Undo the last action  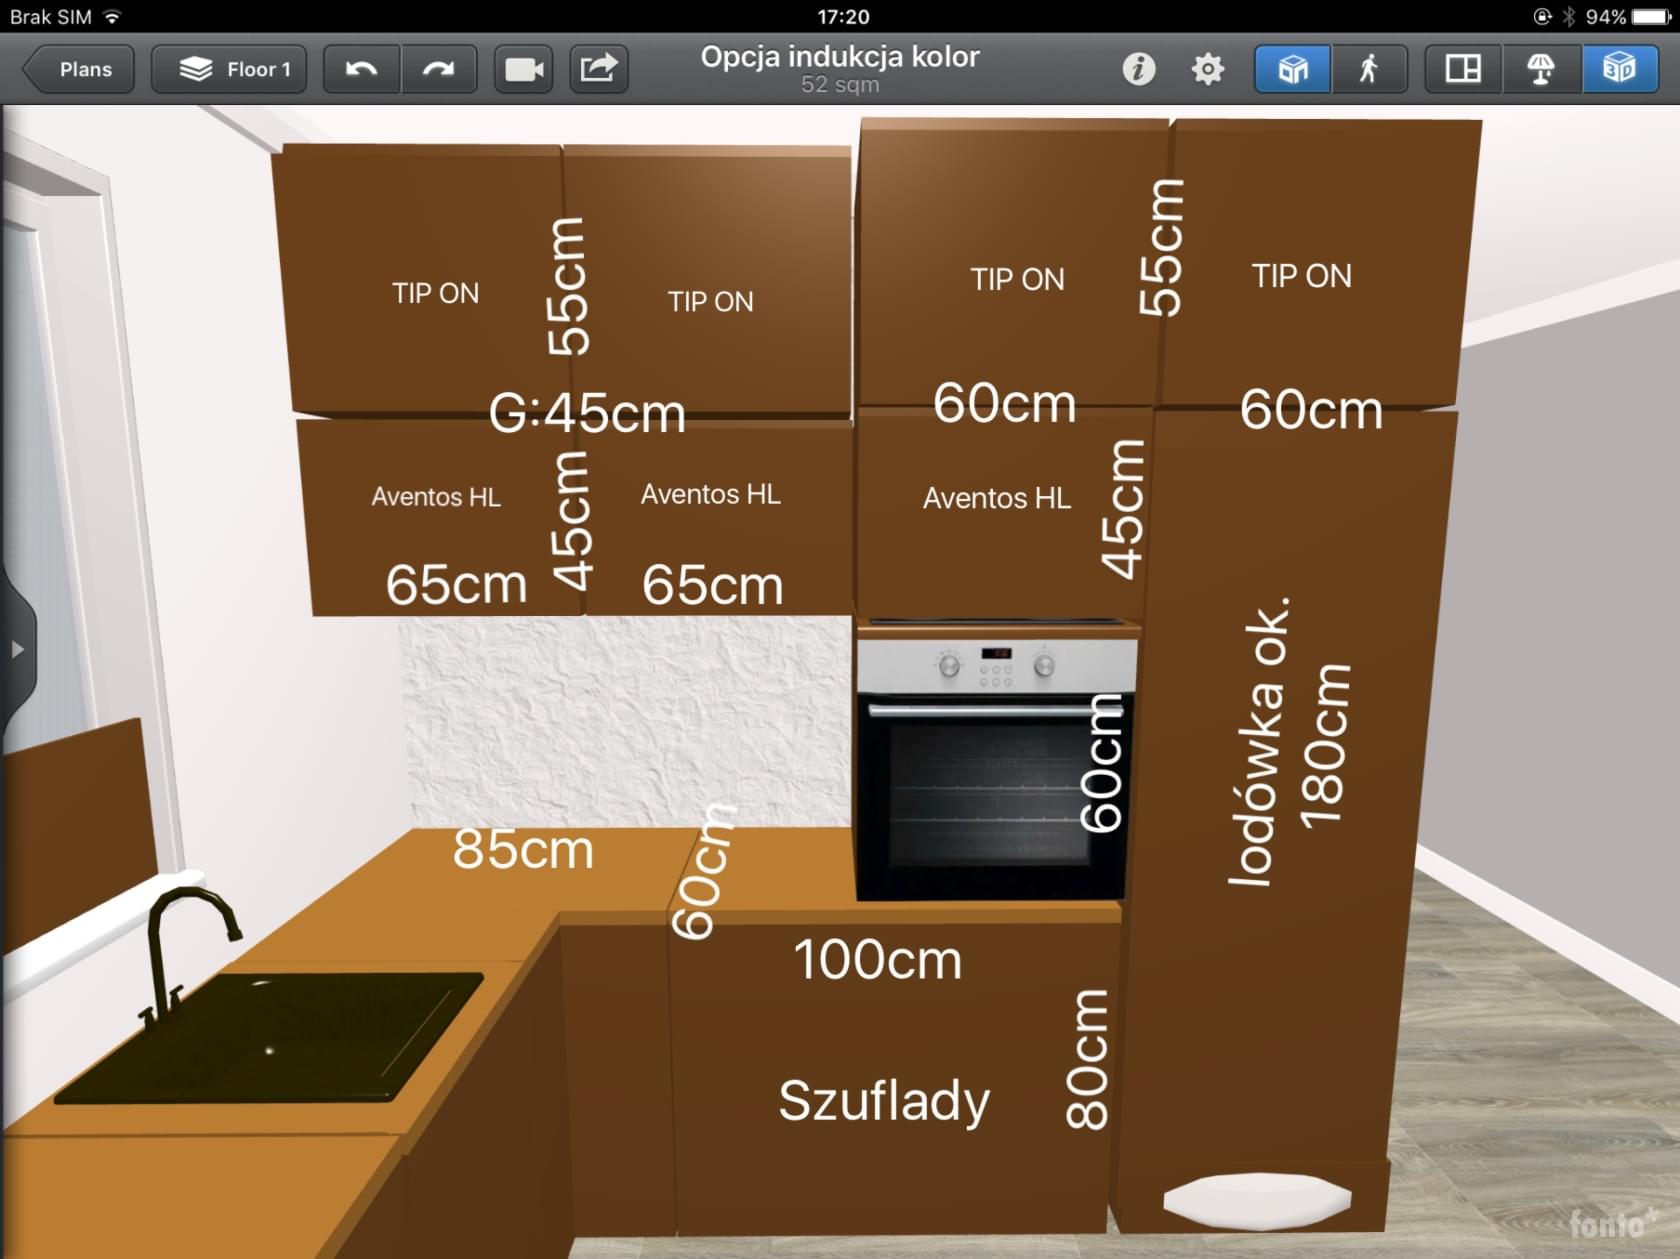pyautogui.click(x=362, y=69)
